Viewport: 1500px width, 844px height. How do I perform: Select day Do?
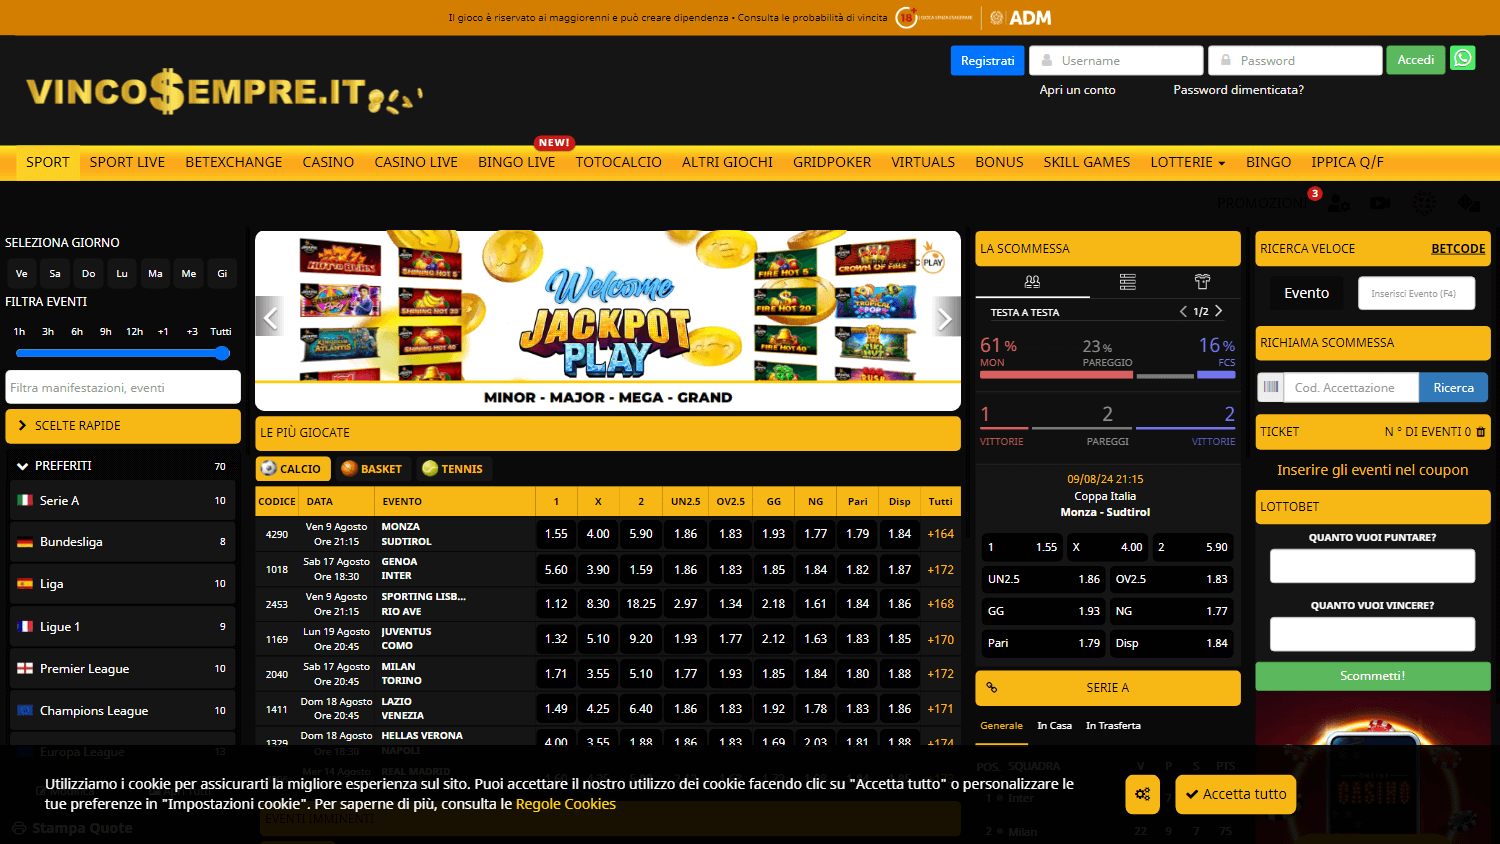pos(89,273)
